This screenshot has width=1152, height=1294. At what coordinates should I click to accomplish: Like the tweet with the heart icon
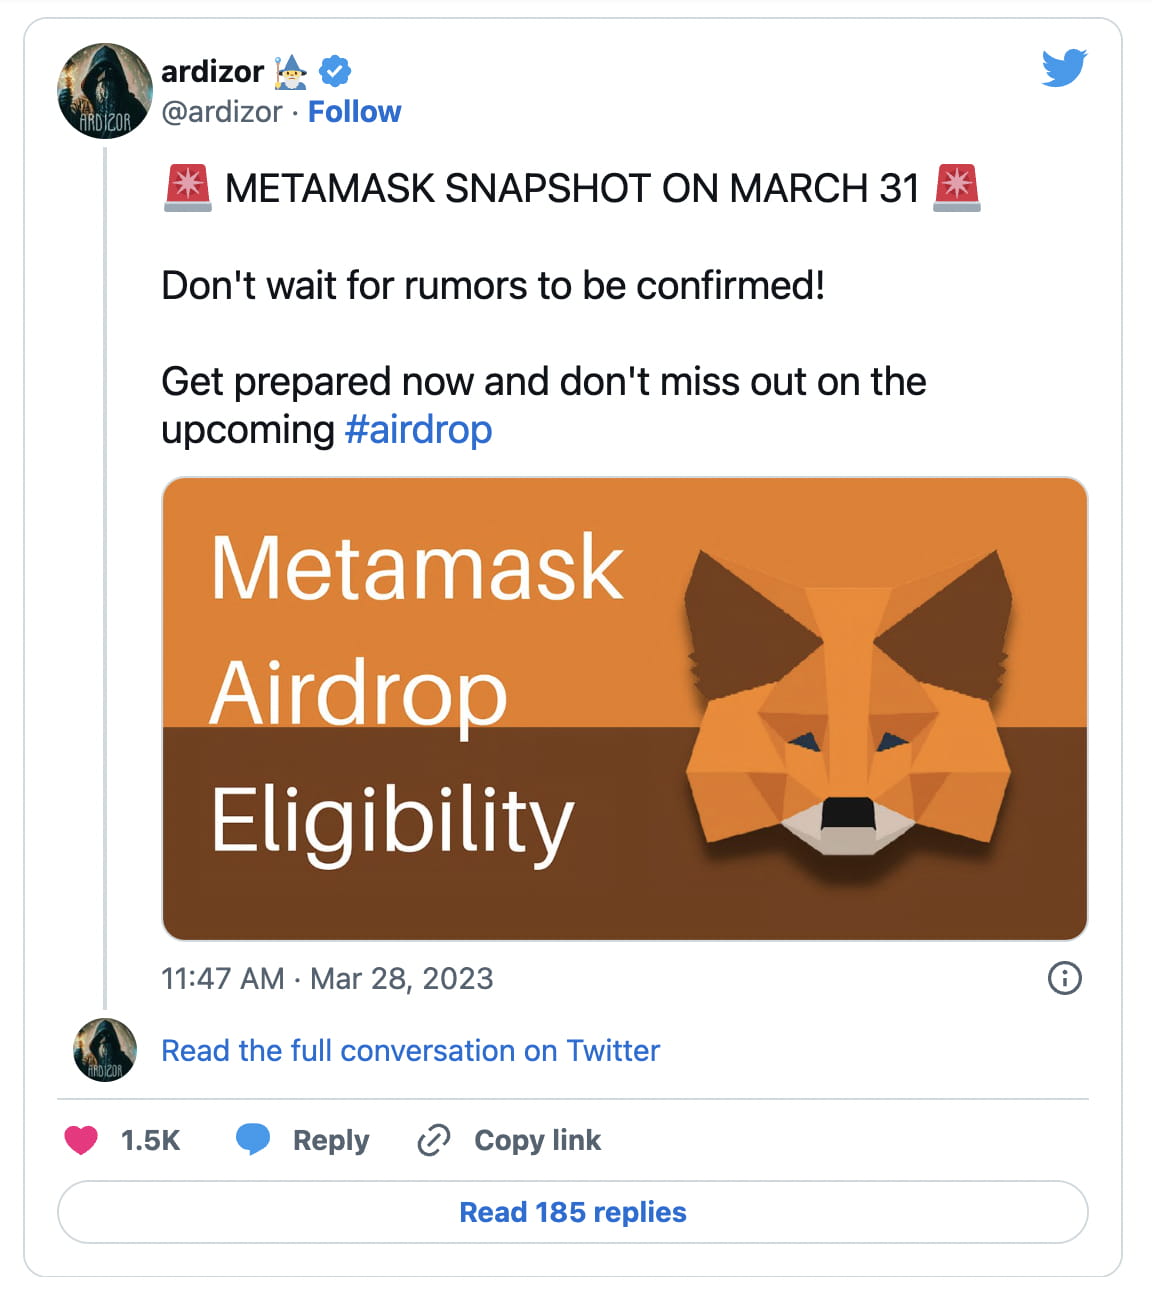pos(81,1140)
